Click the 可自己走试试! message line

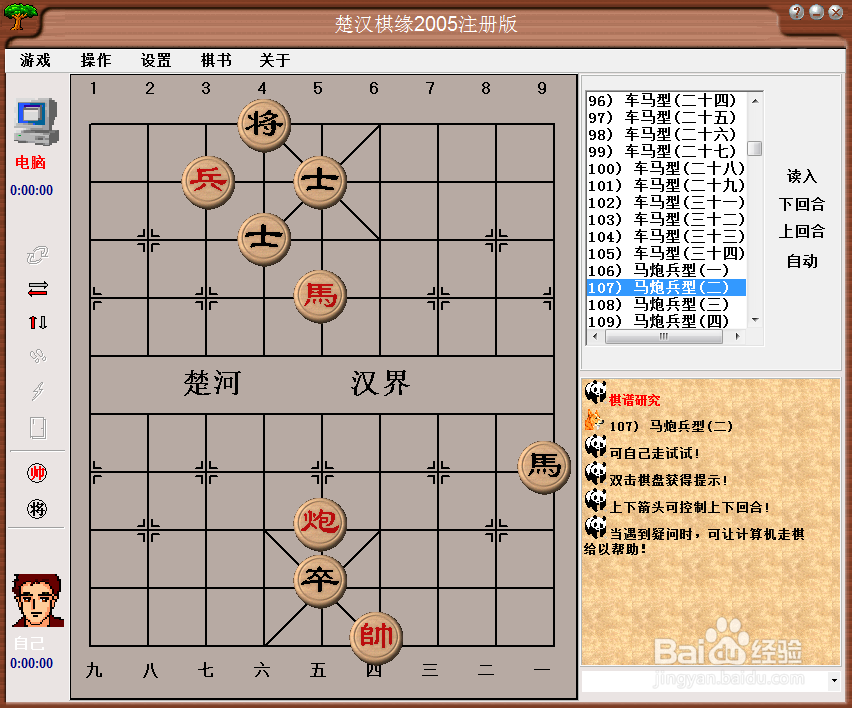tap(654, 453)
